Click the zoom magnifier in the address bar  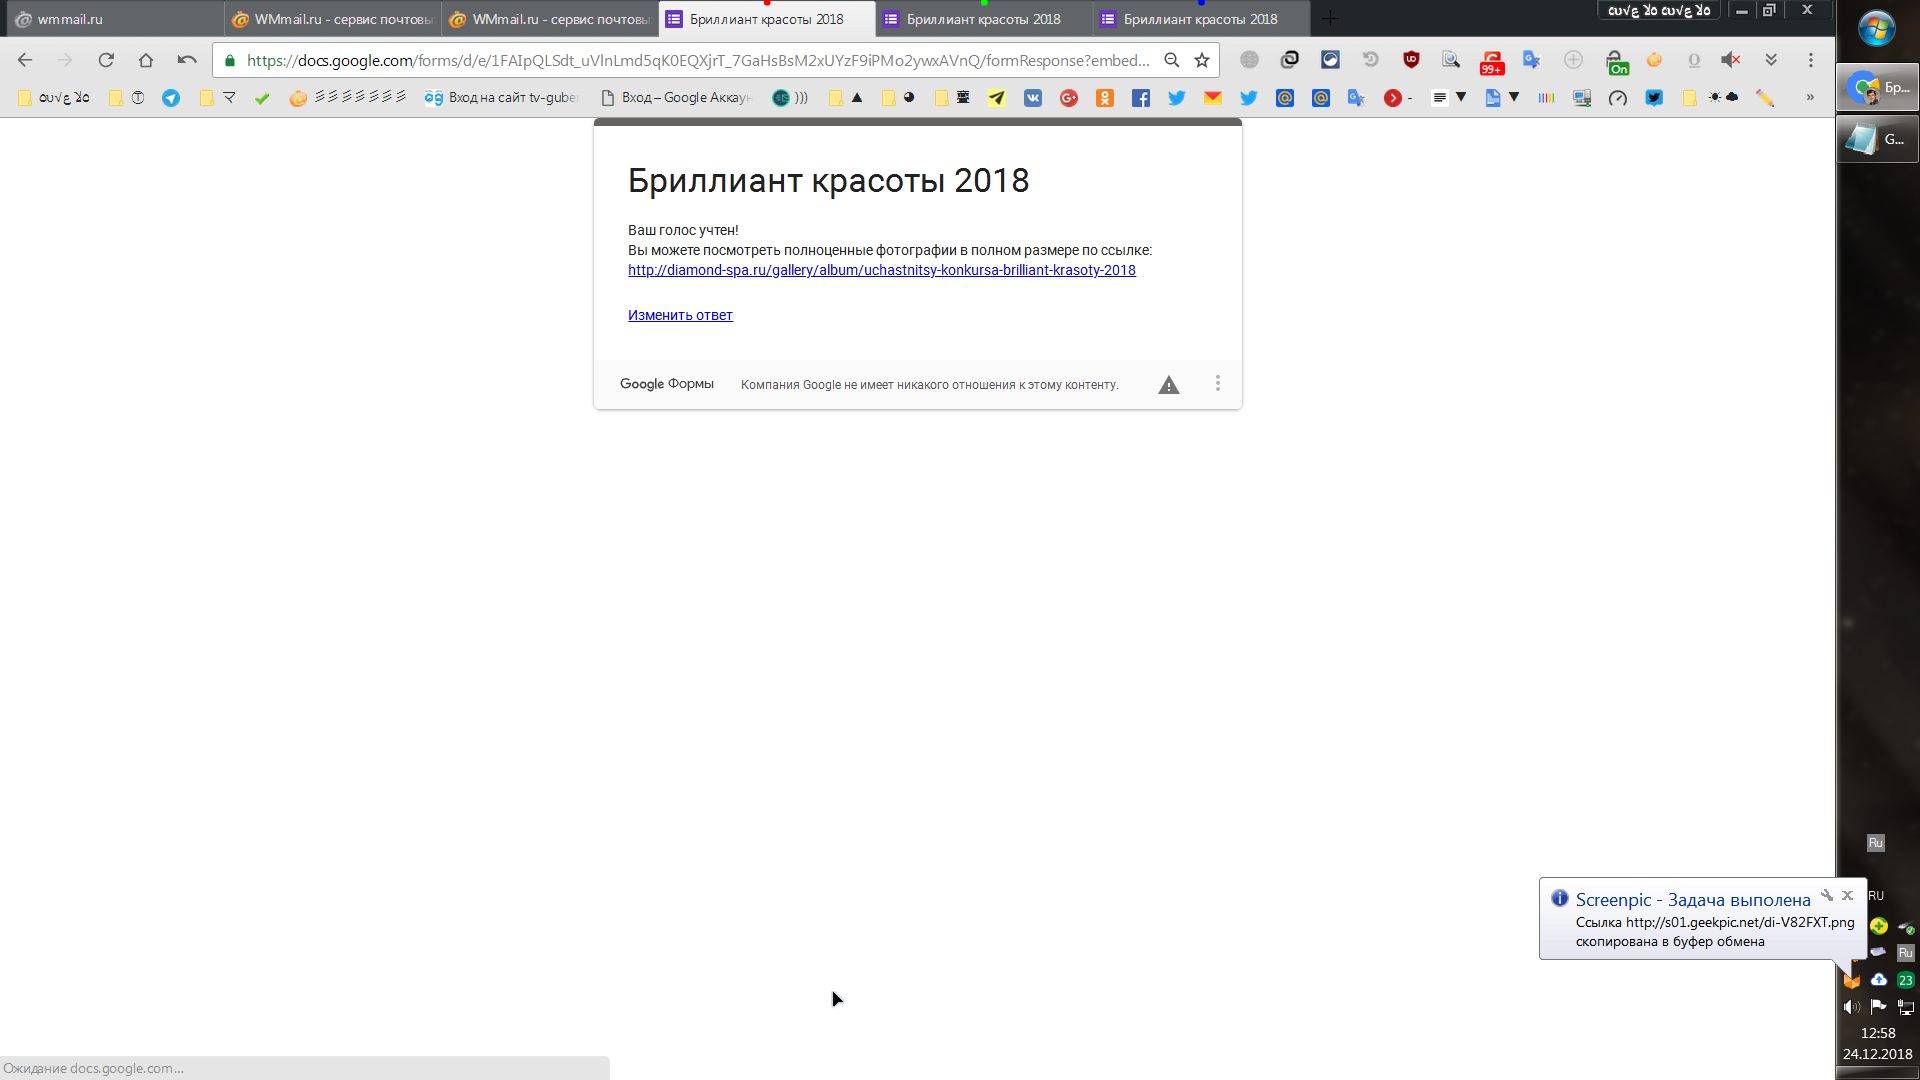coord(1172,60)
